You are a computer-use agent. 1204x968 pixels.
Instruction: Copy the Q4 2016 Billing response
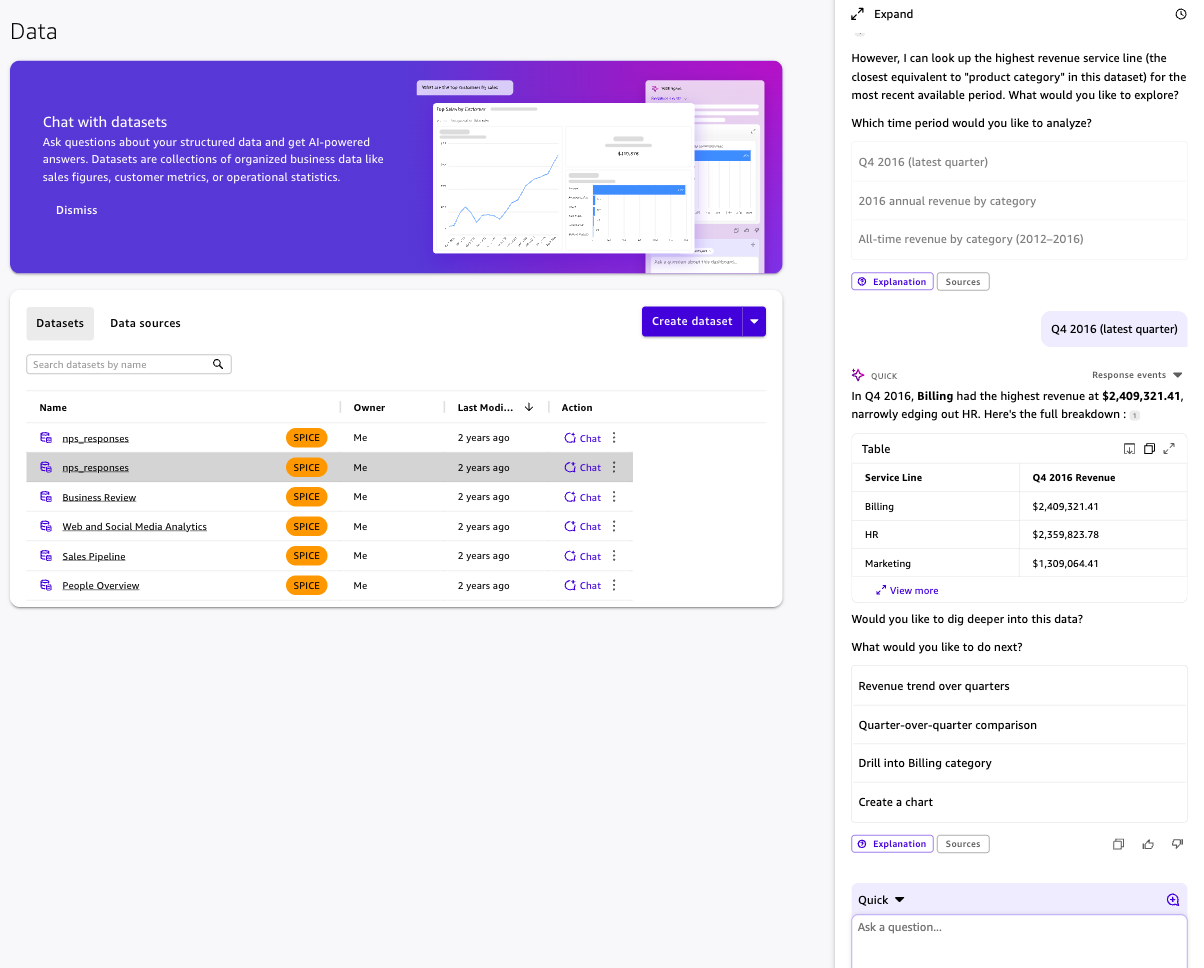pyautogui.click(x=1118, y=844)
